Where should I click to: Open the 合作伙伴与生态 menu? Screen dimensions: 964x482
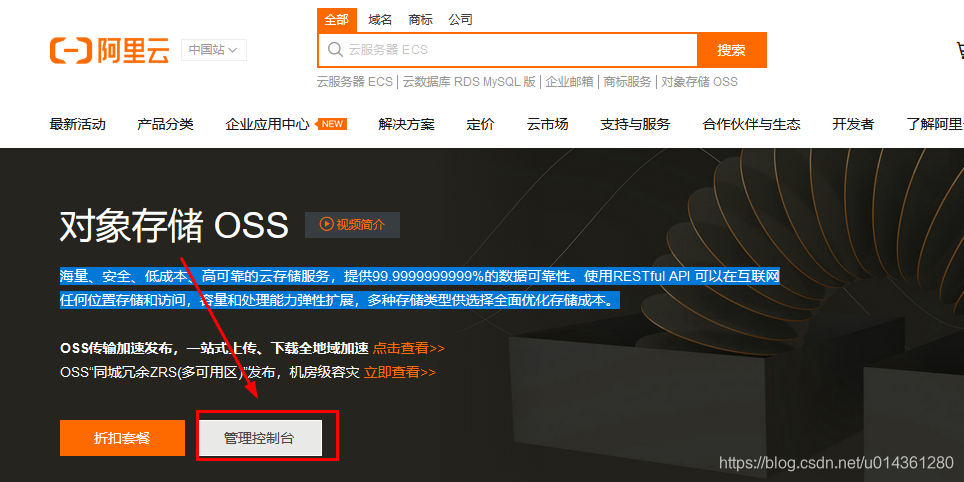(x=751, y=124)
